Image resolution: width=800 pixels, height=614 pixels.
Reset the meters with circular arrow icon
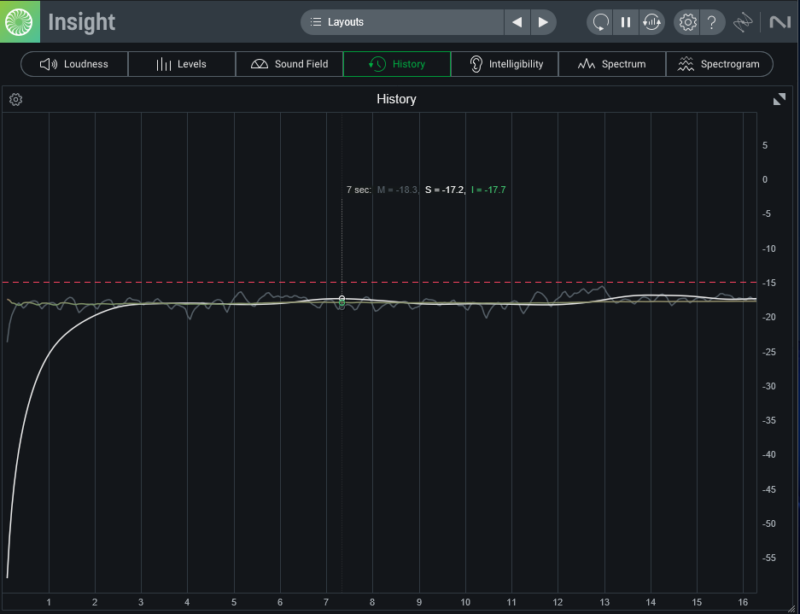click(x=600, y=22)
